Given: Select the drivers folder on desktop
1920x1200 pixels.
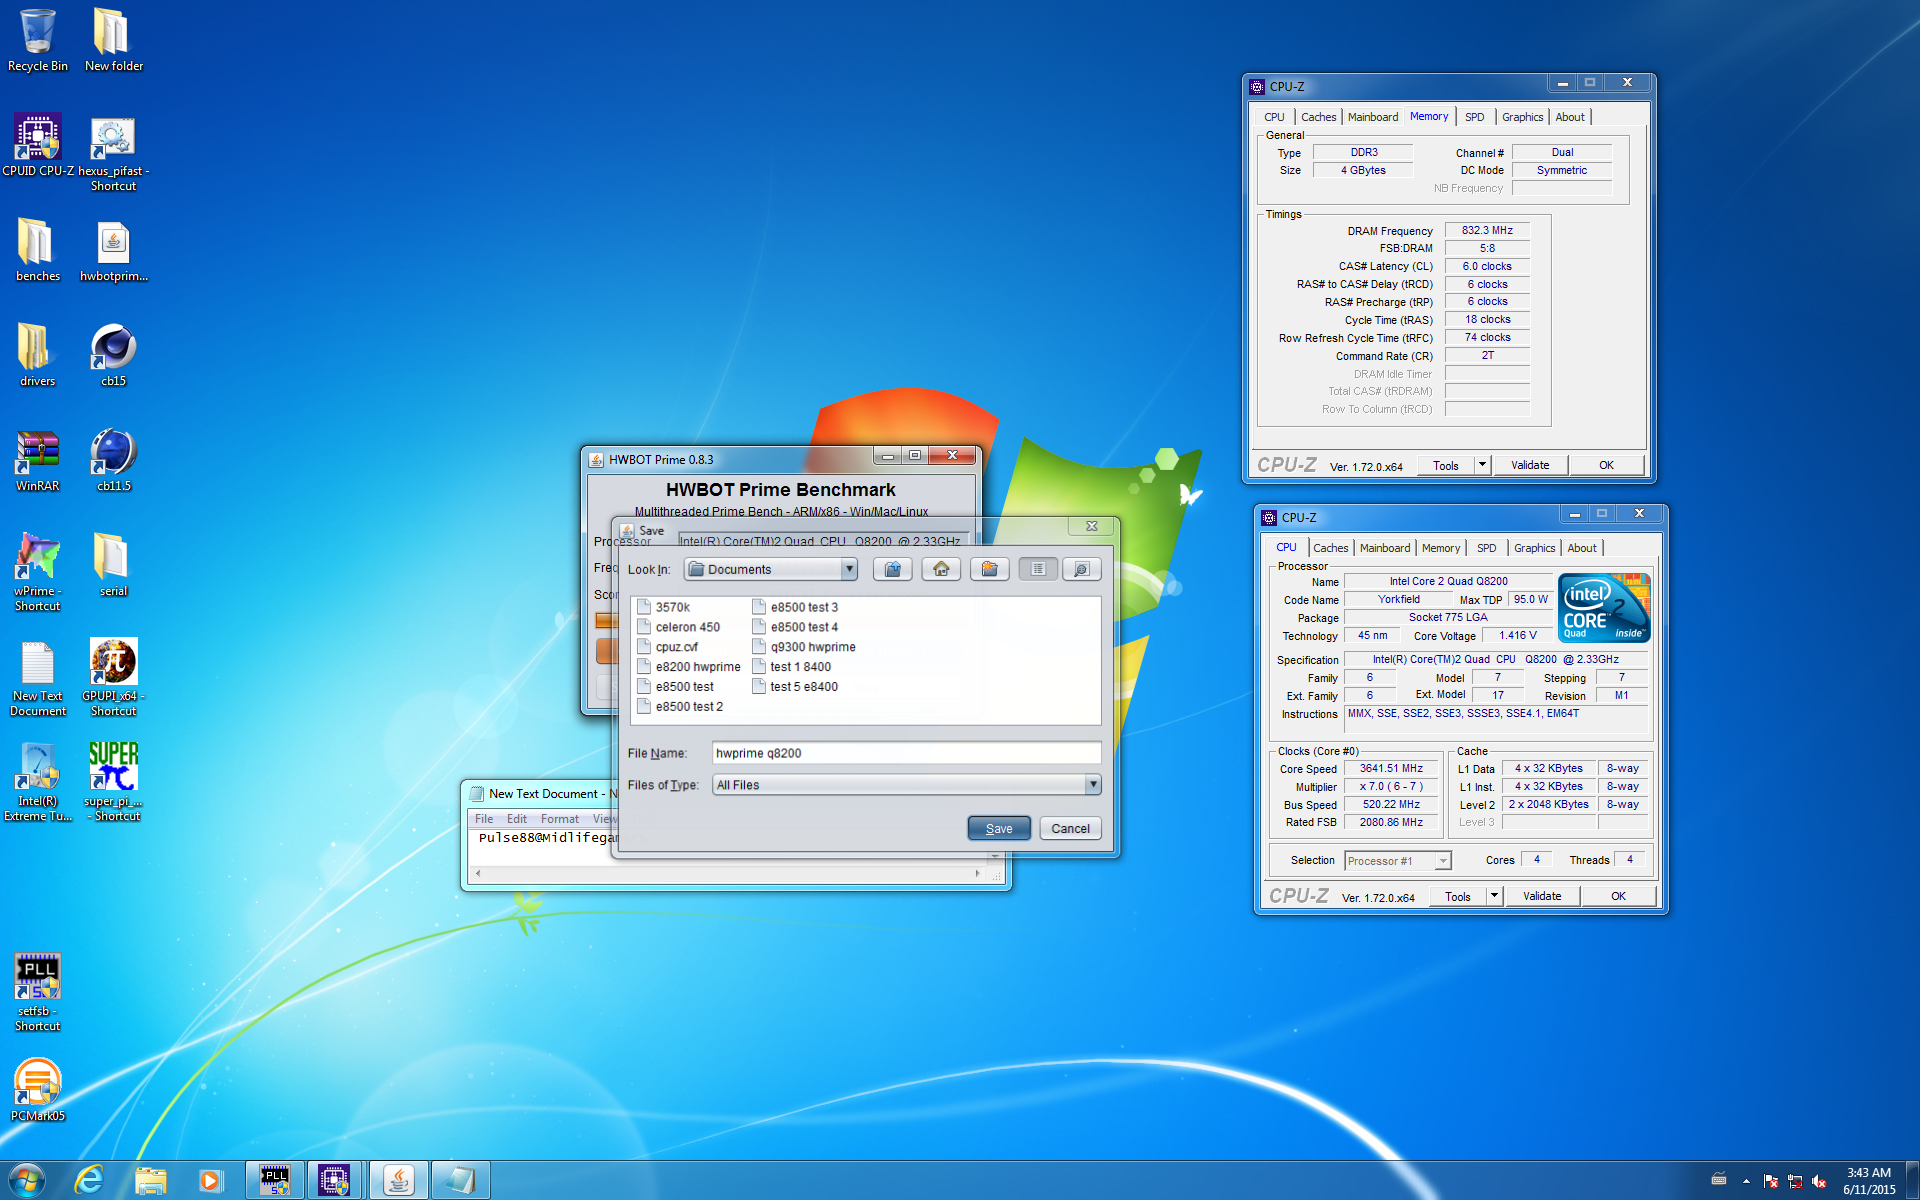Looking at the screenshot, I should (x=38, y=355).
